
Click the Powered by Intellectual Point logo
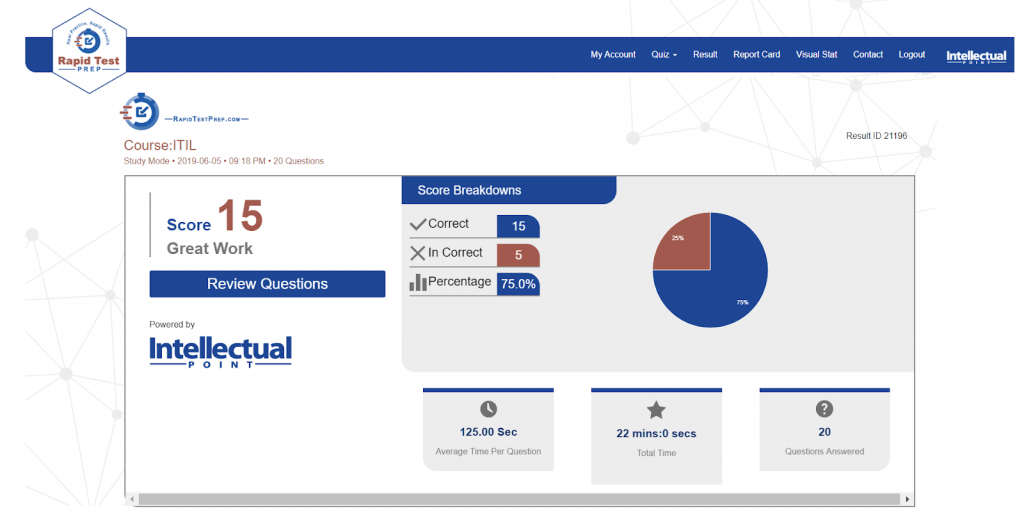[x=220, y=352]
